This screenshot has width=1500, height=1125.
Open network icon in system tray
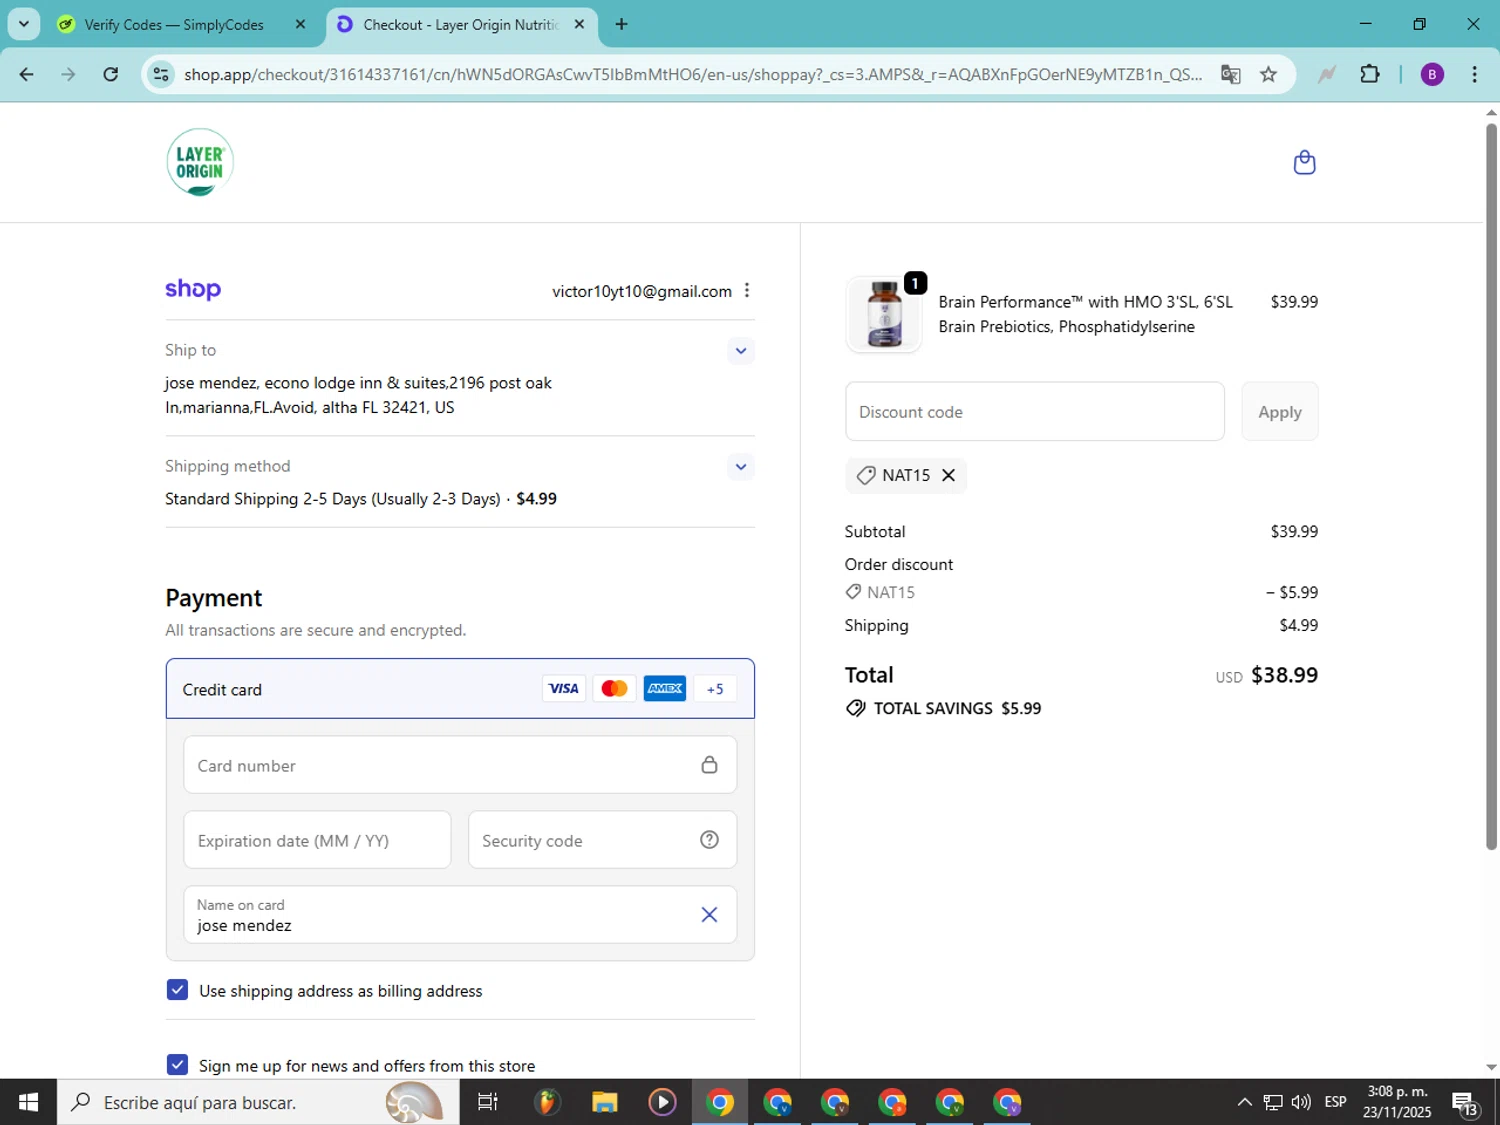pyautogui.click(x=1272, y=1102)
